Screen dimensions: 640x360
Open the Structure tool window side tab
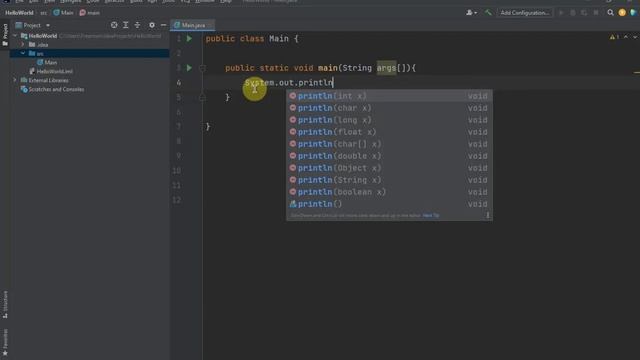click(5, 304)
